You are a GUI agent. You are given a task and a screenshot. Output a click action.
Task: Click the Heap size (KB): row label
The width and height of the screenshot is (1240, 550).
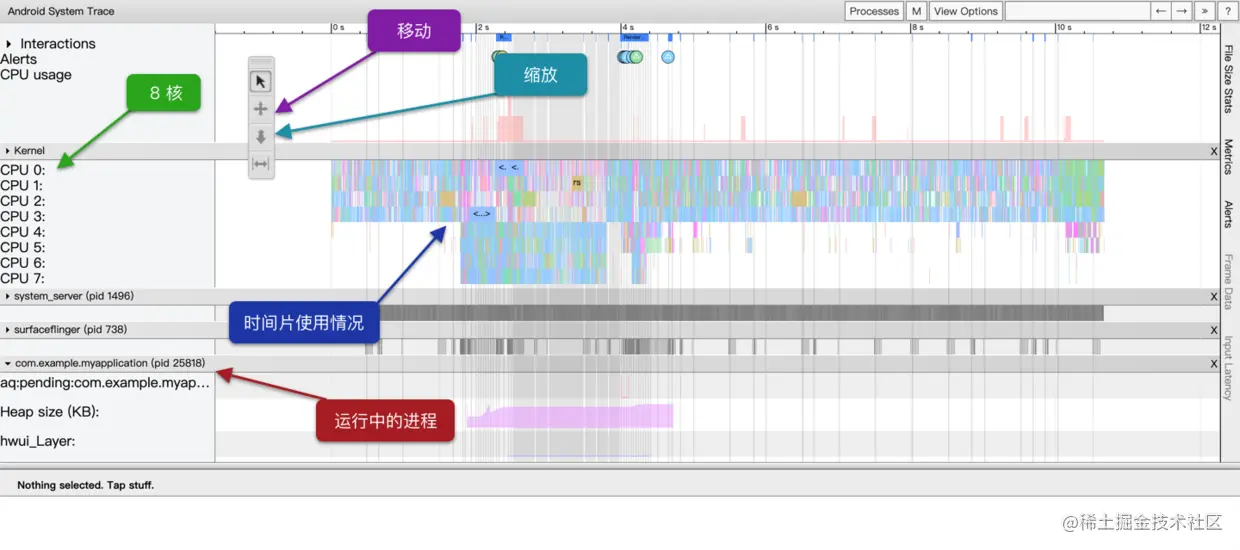(50, 412)
